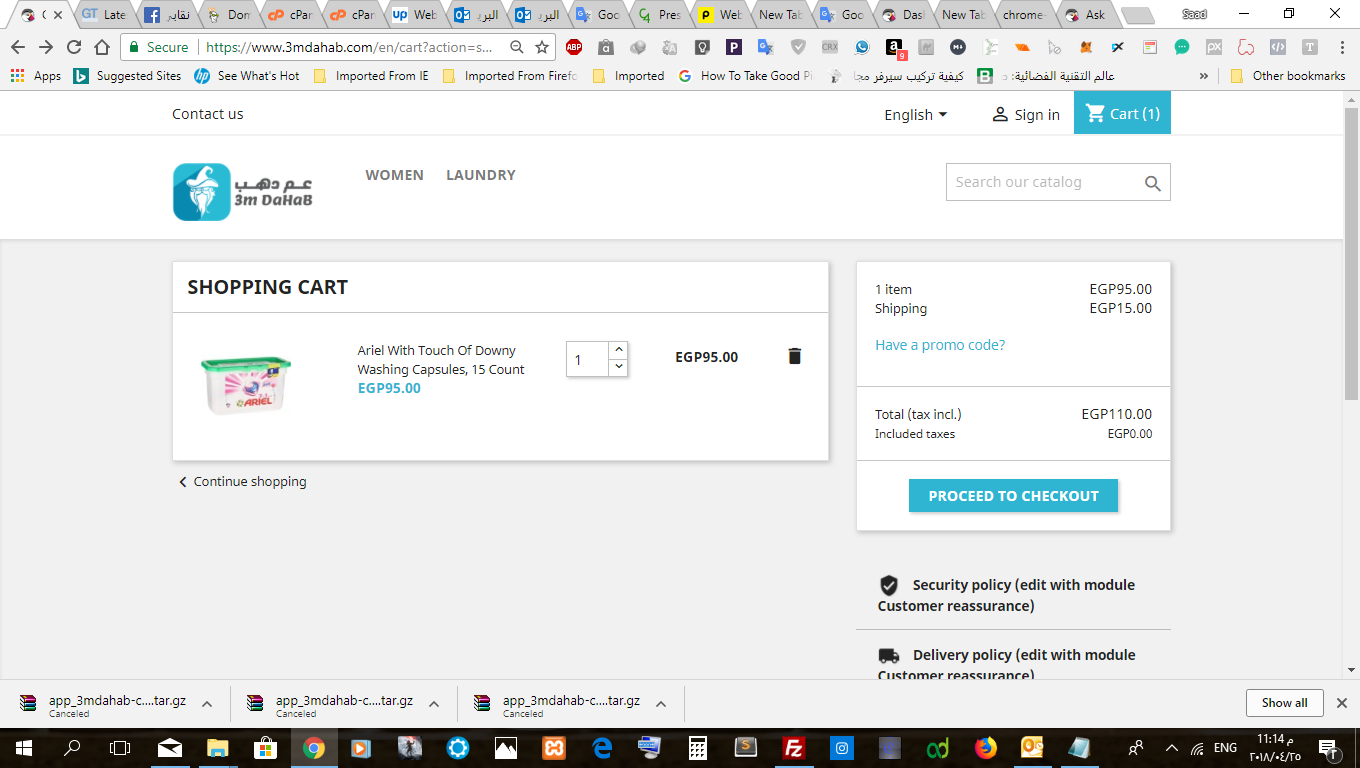Open the 'See What's Hot' bookmark

(x=247, y=76)
